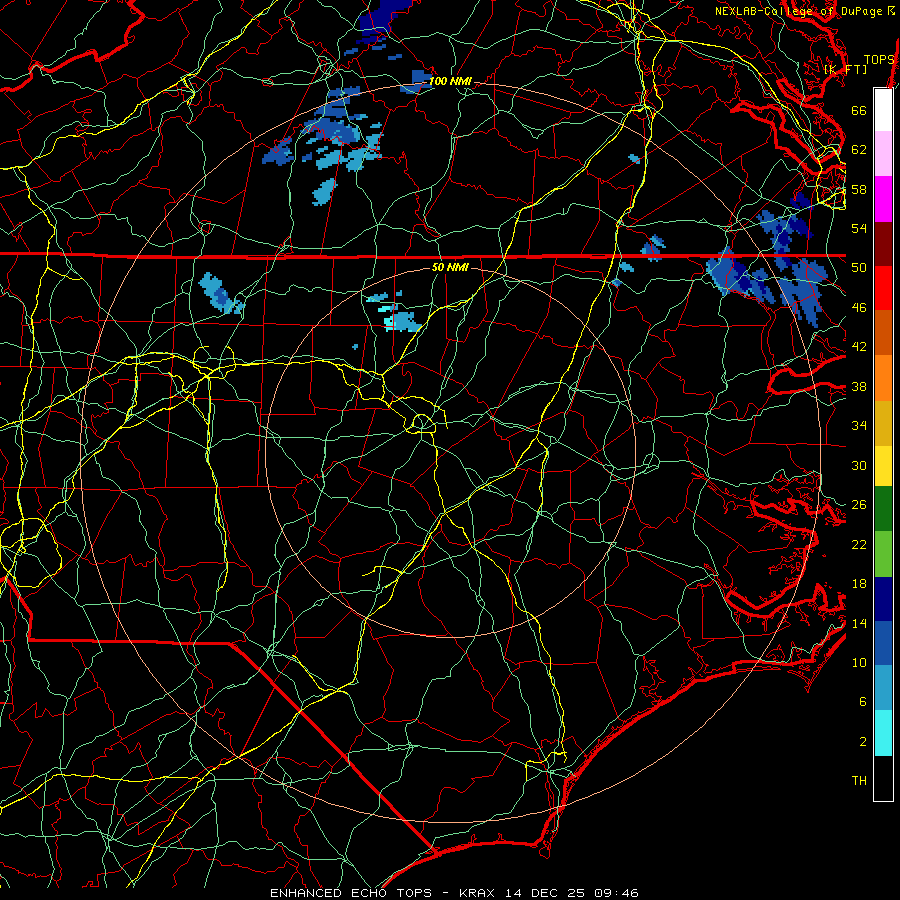The height and width of the screenshot is (900, 900).
Task: Click the "62" legend value
Action: click(859, 150)
